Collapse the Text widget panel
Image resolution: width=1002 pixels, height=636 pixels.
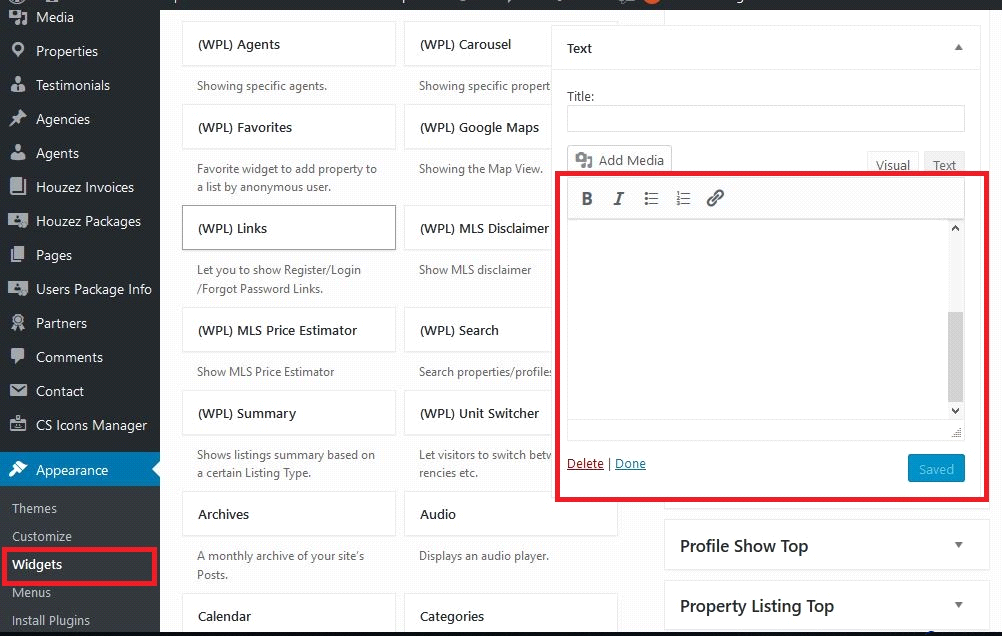pos(957,47)
